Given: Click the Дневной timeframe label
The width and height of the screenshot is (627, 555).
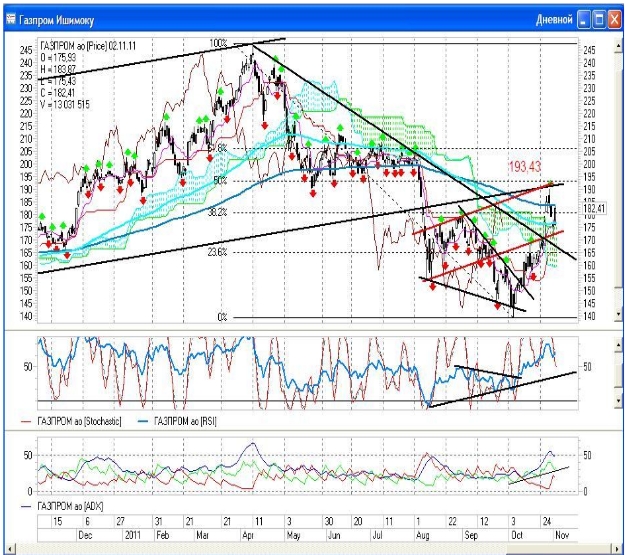Looking at the screenshot, I should (554, 20).
